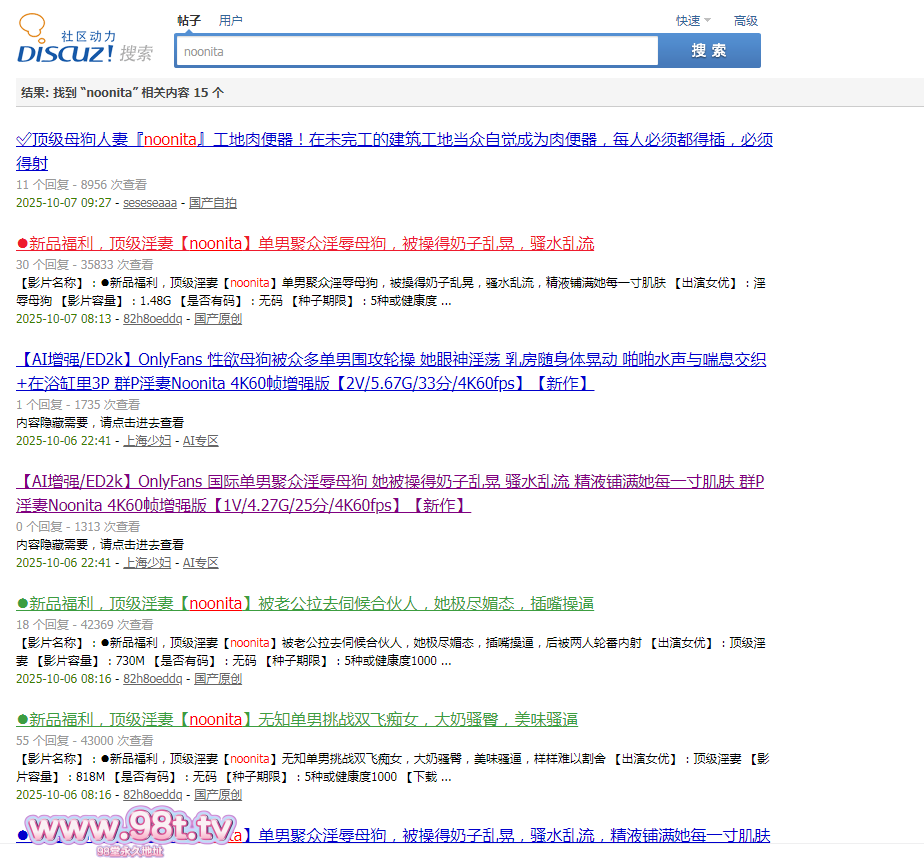Open the red result title with 30 replies
The height and width of the screenshot is (866, 924).
click(306, 244)
